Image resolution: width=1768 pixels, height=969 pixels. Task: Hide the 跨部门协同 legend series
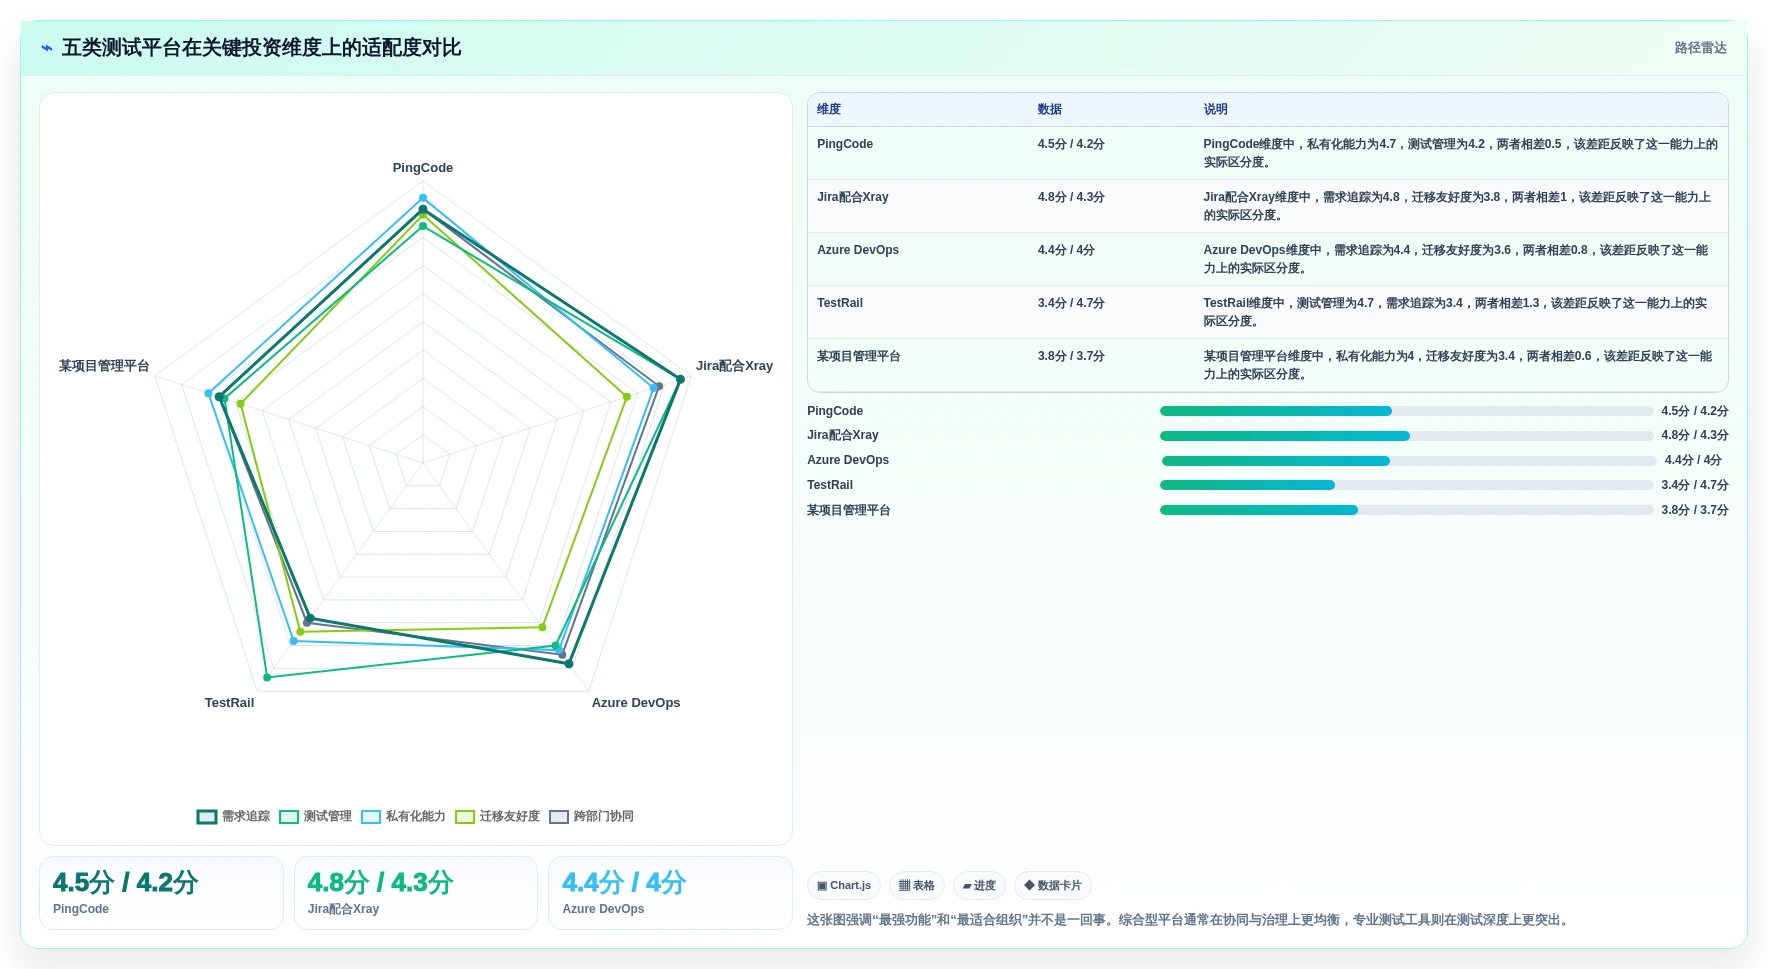coord(591,816)
